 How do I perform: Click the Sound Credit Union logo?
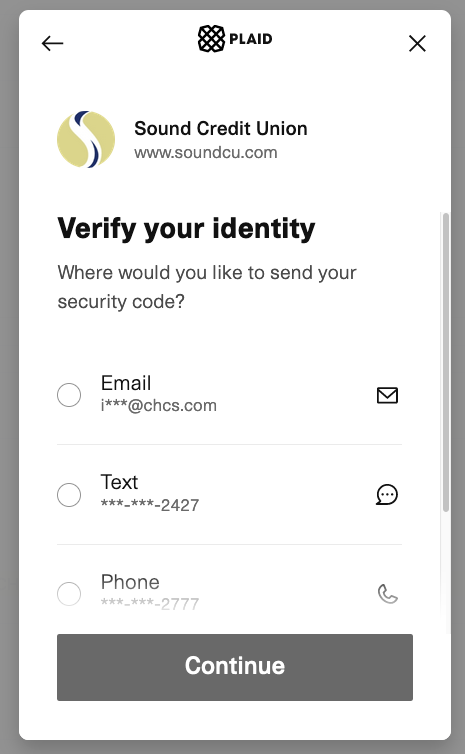[86, 139]
